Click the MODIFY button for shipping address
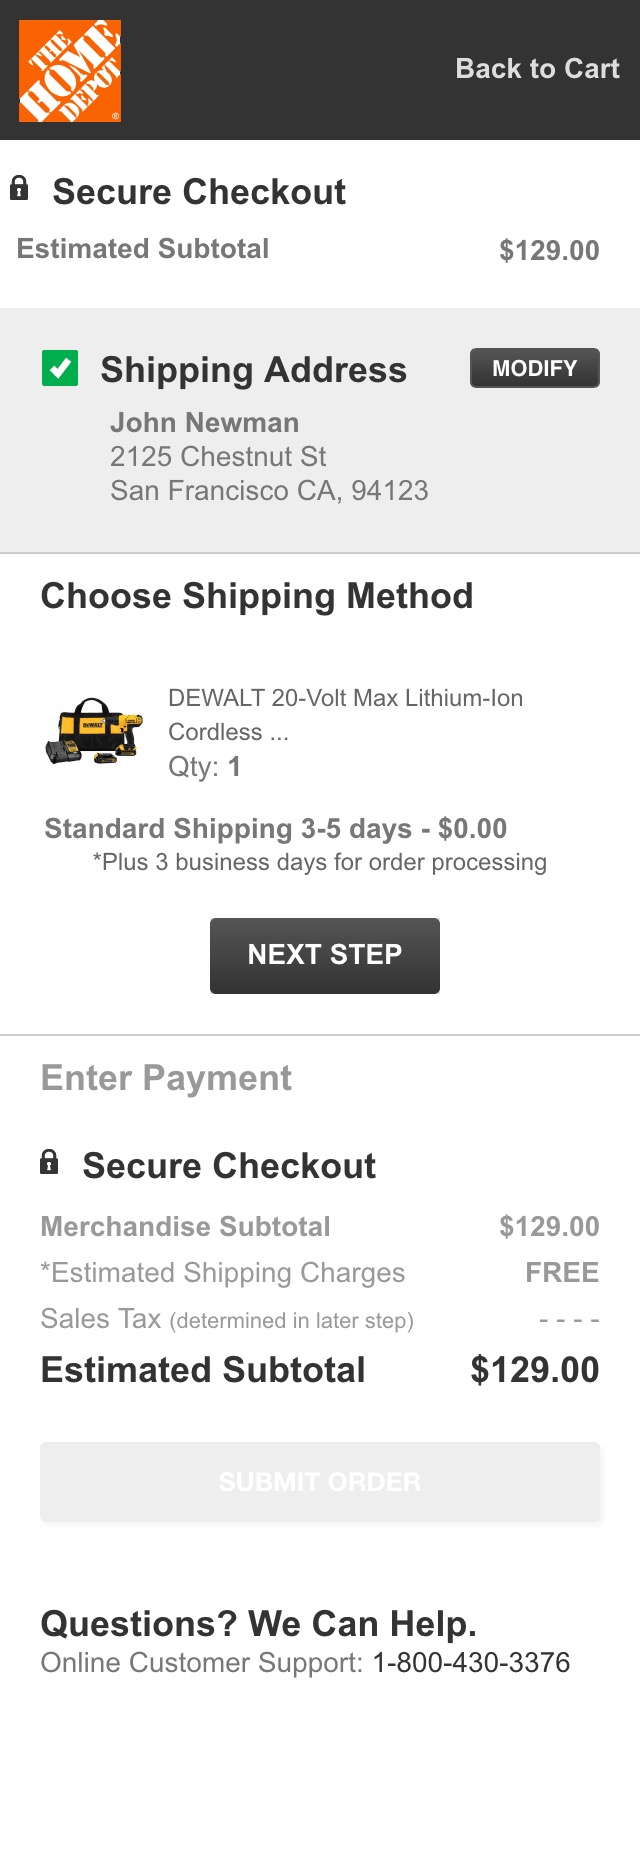Screen dimensions: 640x1872 point(534,367)
